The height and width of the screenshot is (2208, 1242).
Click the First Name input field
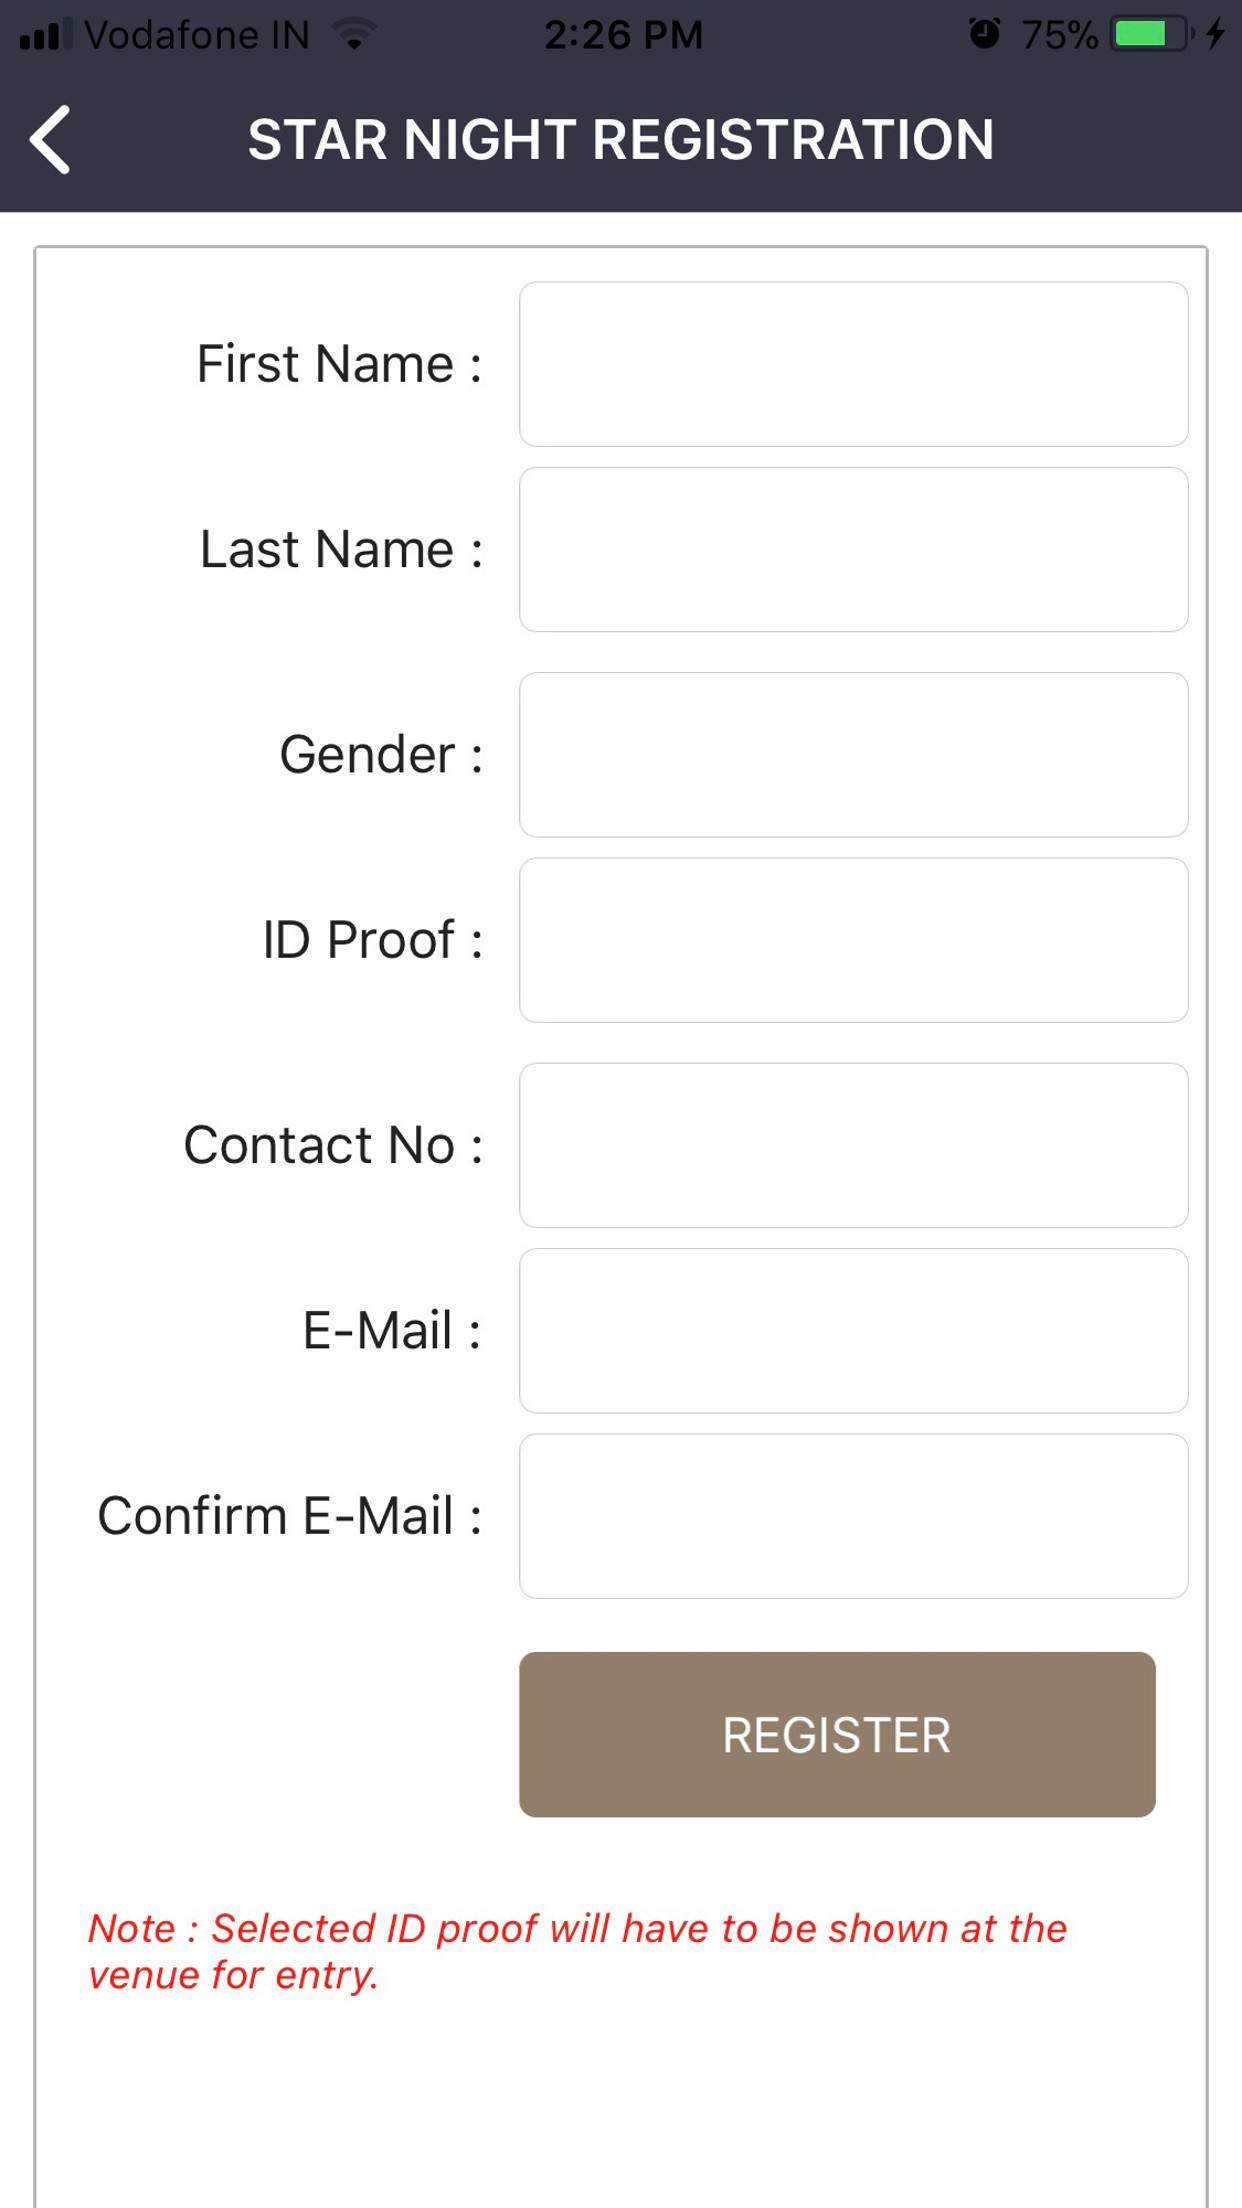point(853,364)
